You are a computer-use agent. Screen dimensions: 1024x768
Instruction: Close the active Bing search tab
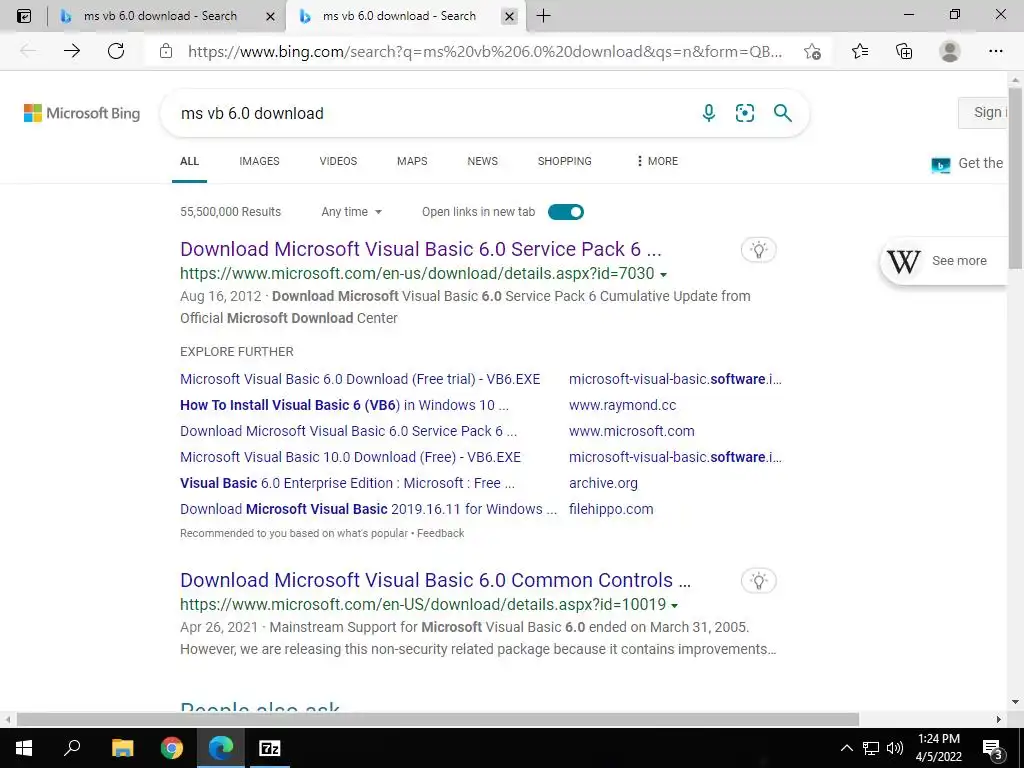510,16
